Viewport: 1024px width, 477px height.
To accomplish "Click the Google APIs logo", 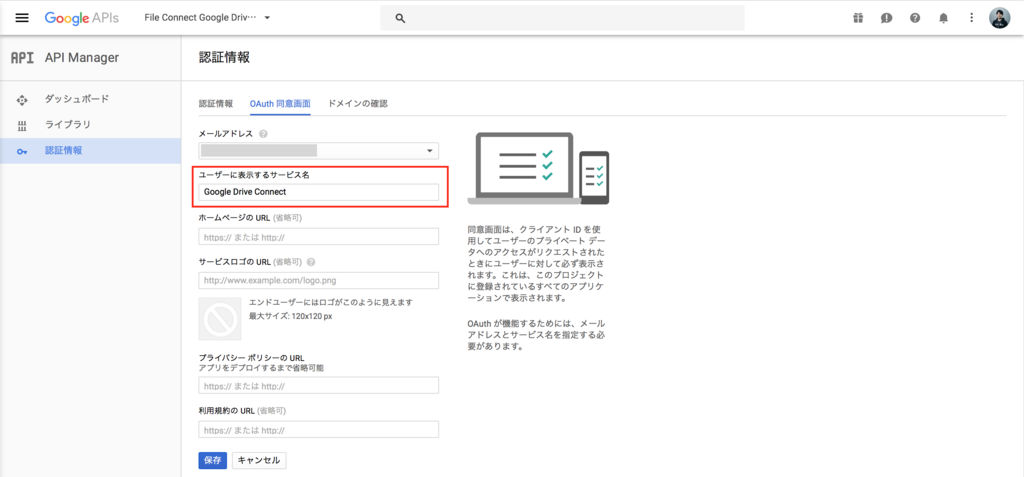I will point(82,18).
